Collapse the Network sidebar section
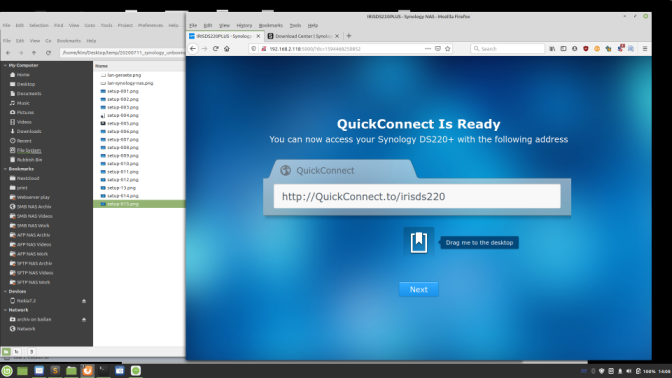Viewport: 672px width, 378px height. point(5,310)
